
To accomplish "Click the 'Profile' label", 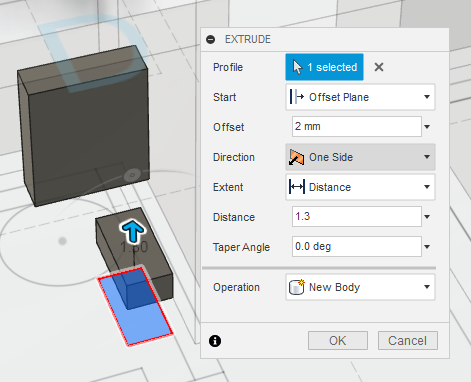I will pyautogui.click(x=228, y=67).
